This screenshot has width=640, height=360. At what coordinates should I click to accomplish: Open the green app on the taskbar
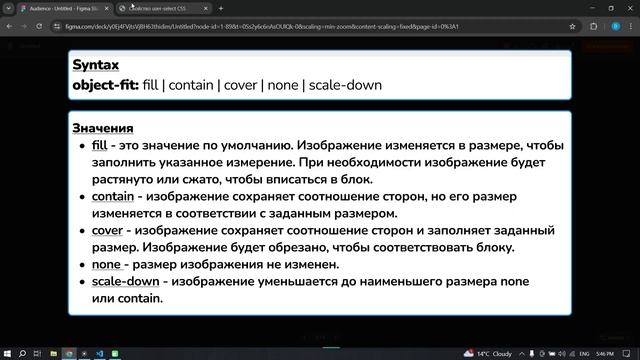[115, 353]
